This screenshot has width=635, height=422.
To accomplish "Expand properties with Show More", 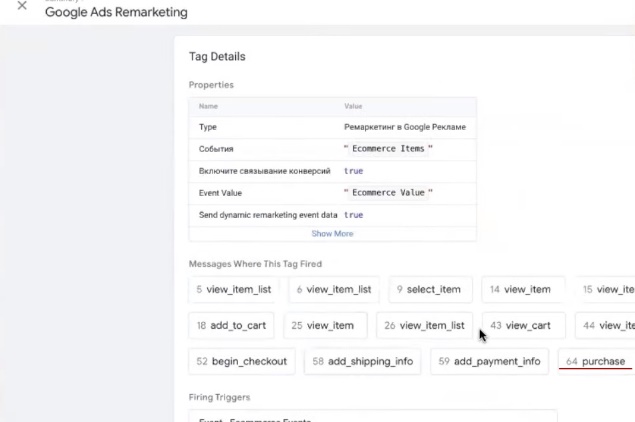I will [x=332, y=234].
